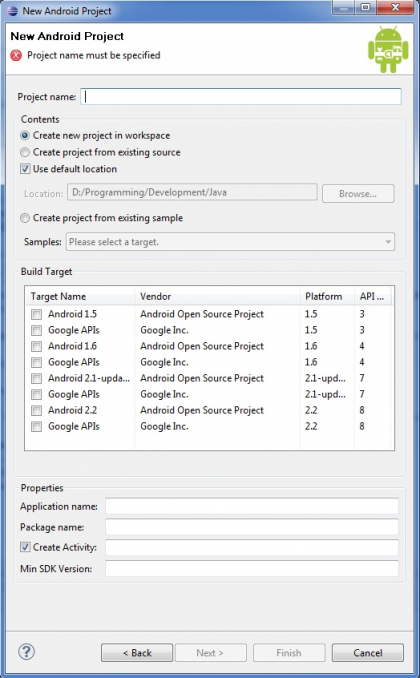Click the Min SDK Version field

tap(252, 568)
